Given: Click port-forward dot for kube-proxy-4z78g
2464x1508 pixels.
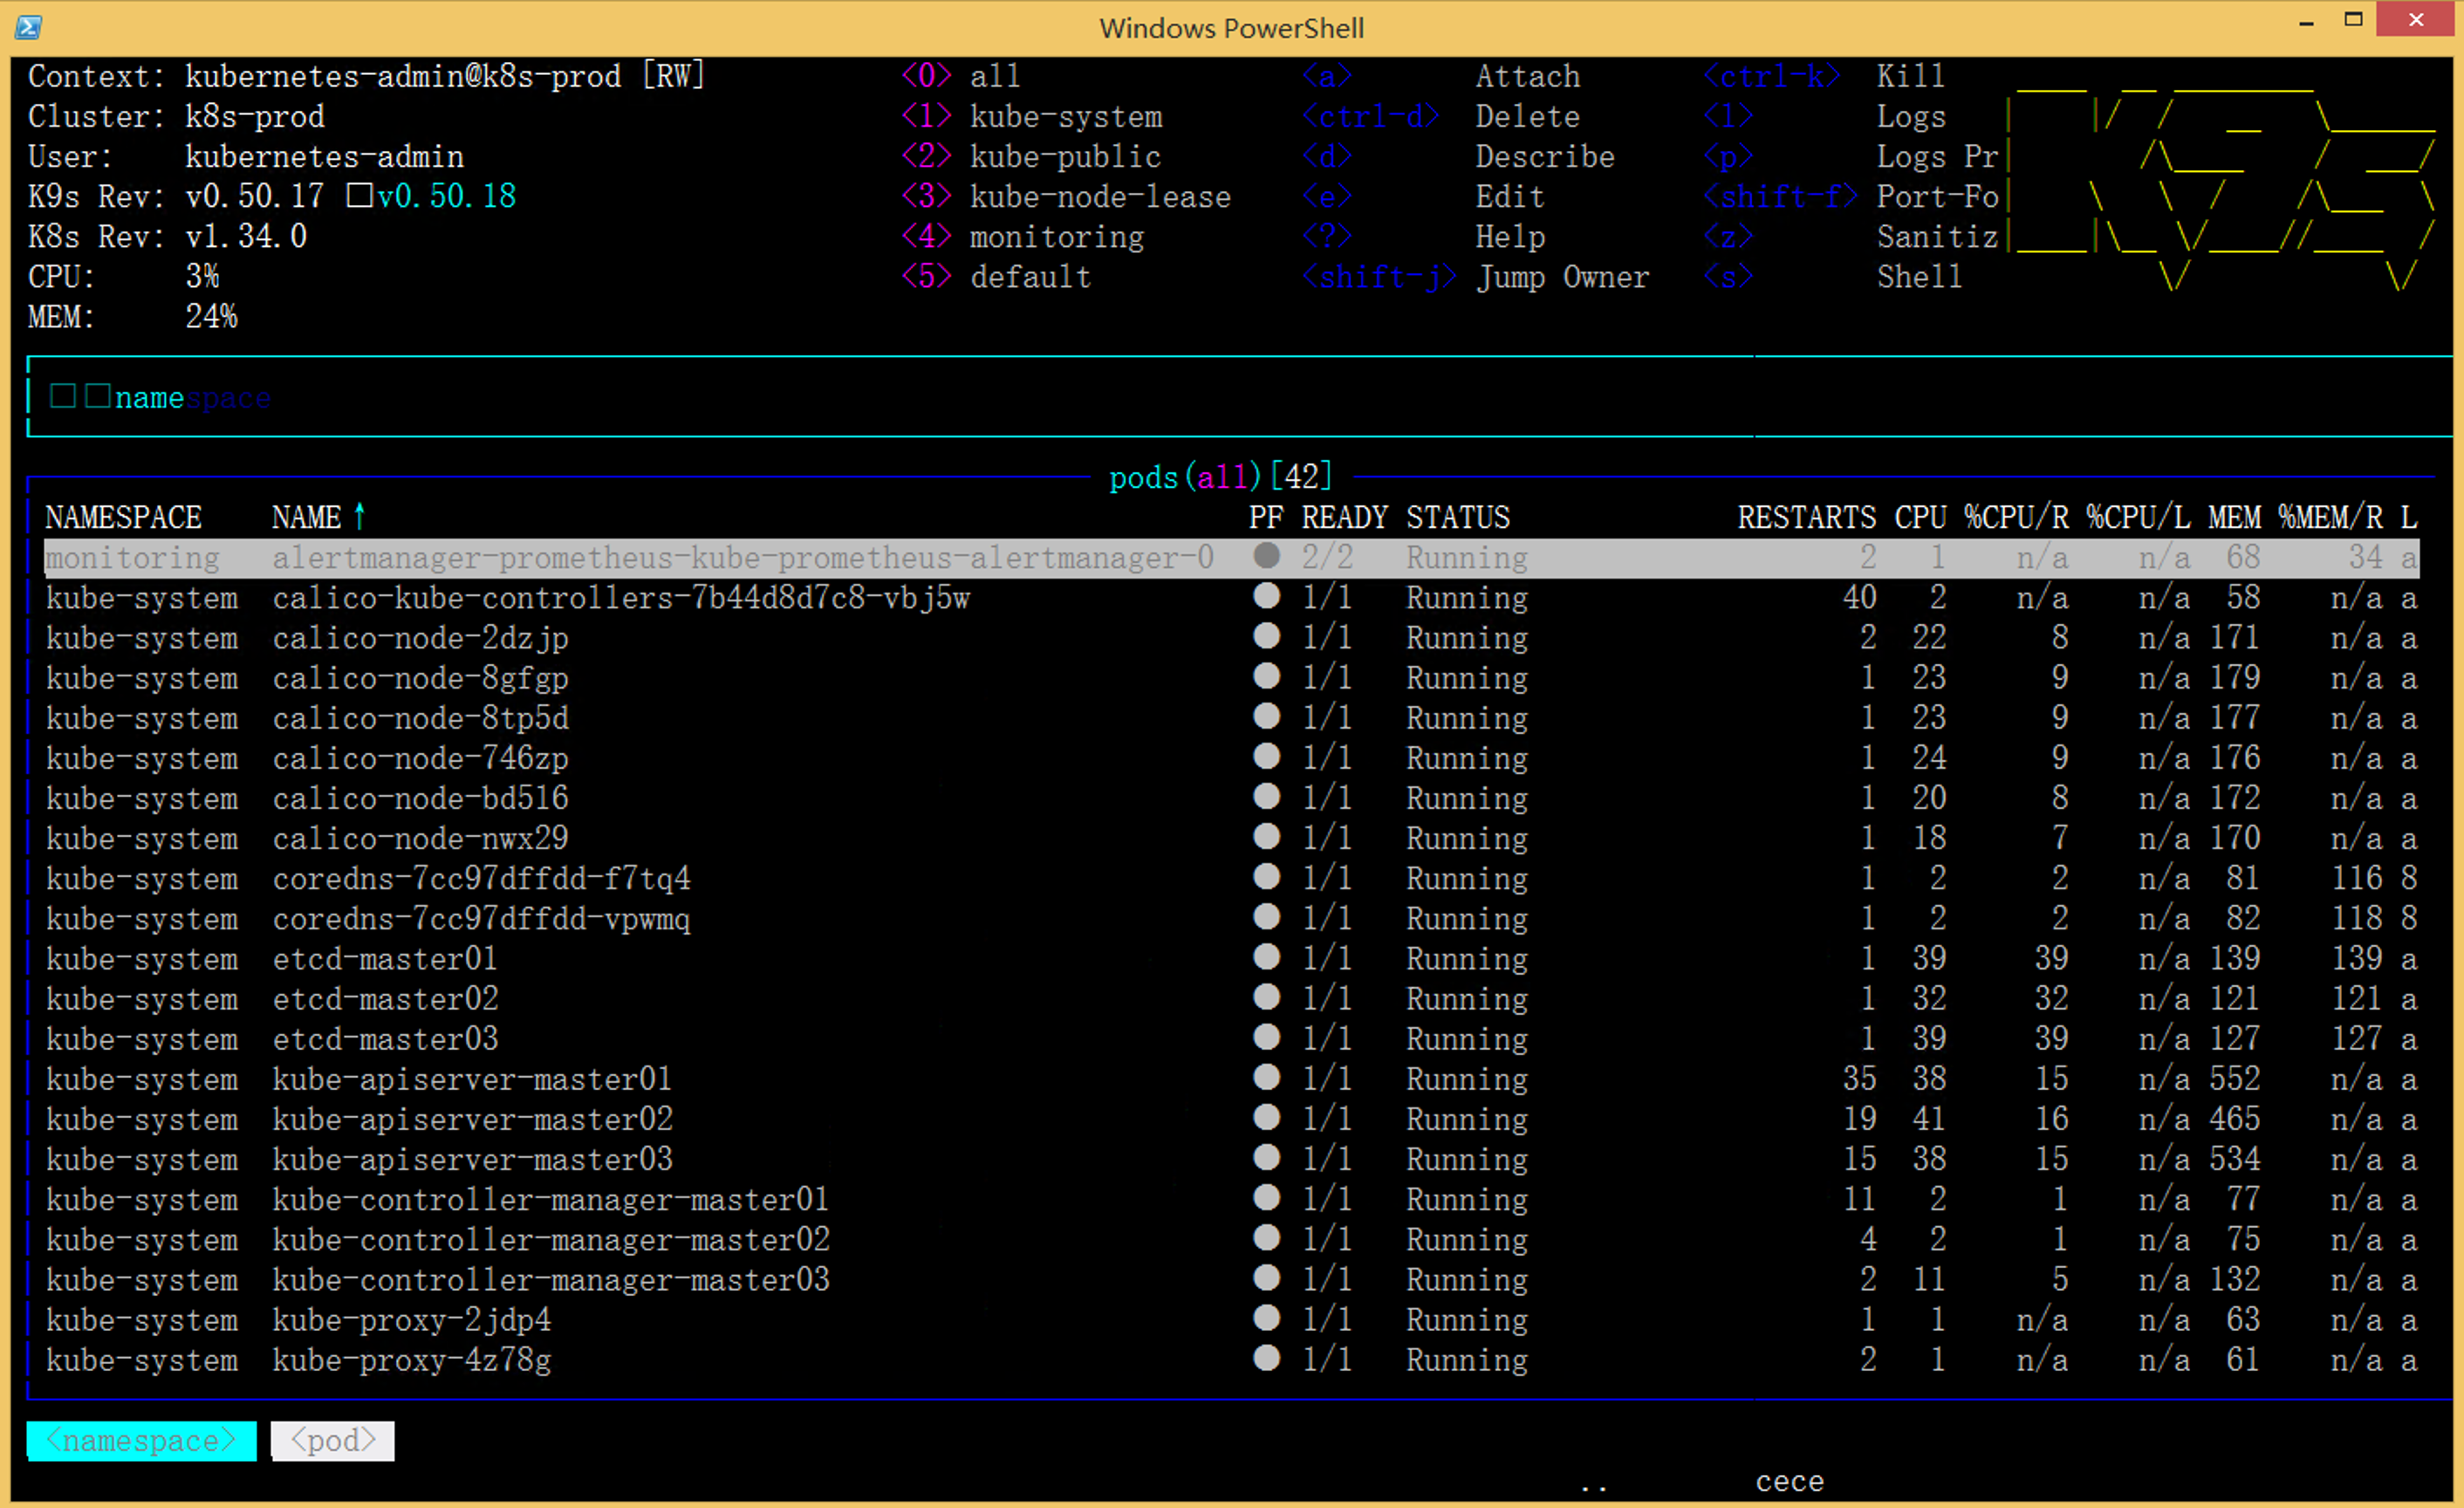Looking at the screenshot, I should (1266, 1358).
